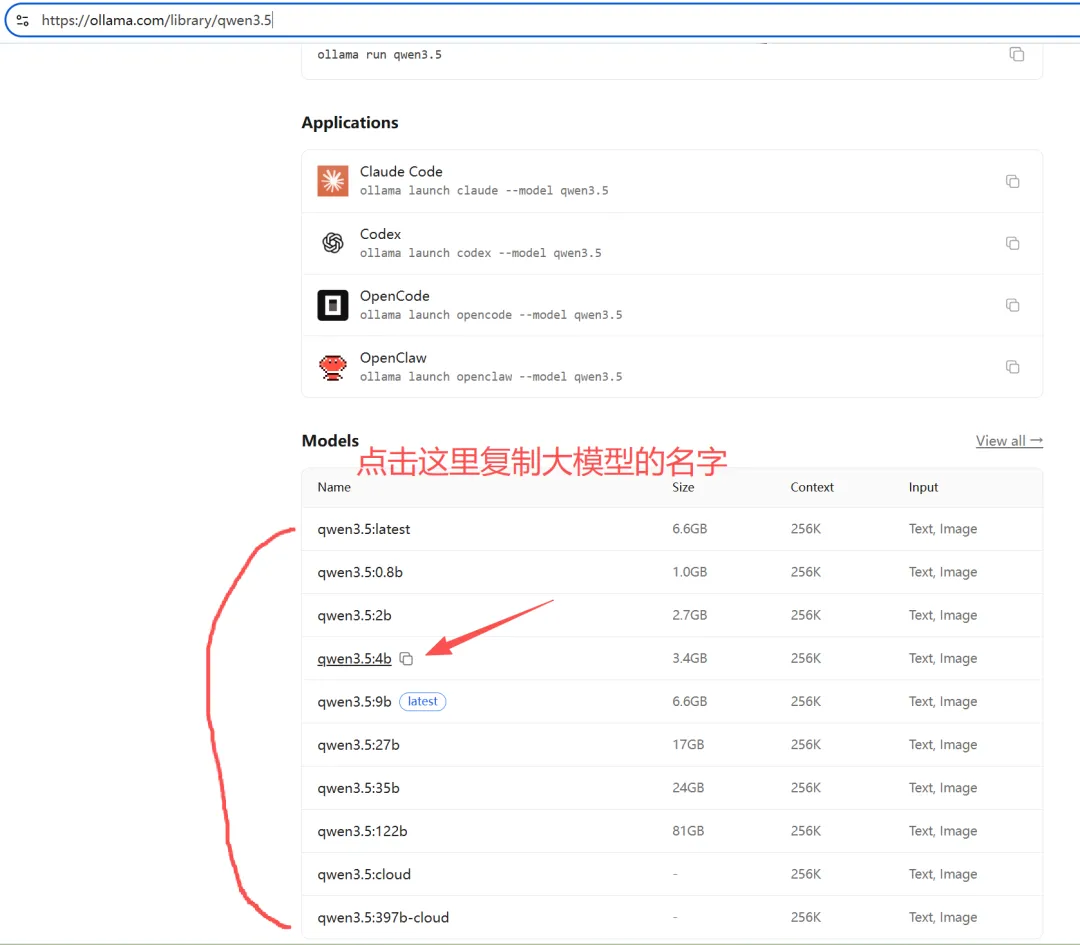This screenshot has height=945, width=1080.
Task: Open the qwen3.5:latest model link
Action: [x=364, y=529]
